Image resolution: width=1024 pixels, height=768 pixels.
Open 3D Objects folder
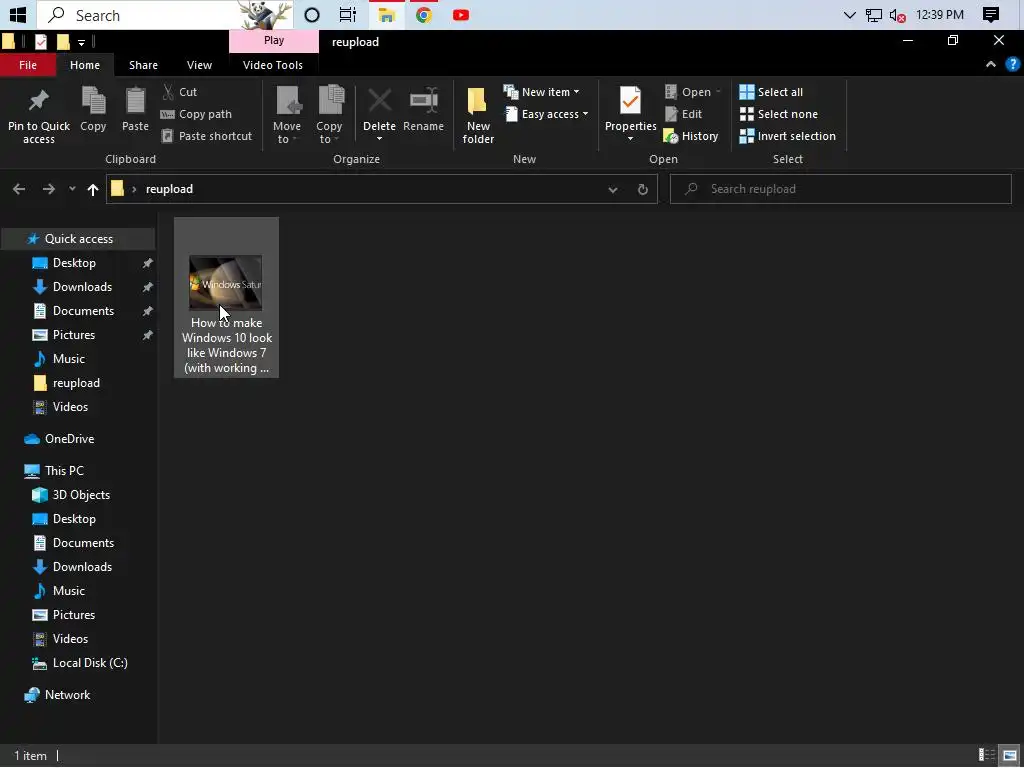(x=81, y=495)
